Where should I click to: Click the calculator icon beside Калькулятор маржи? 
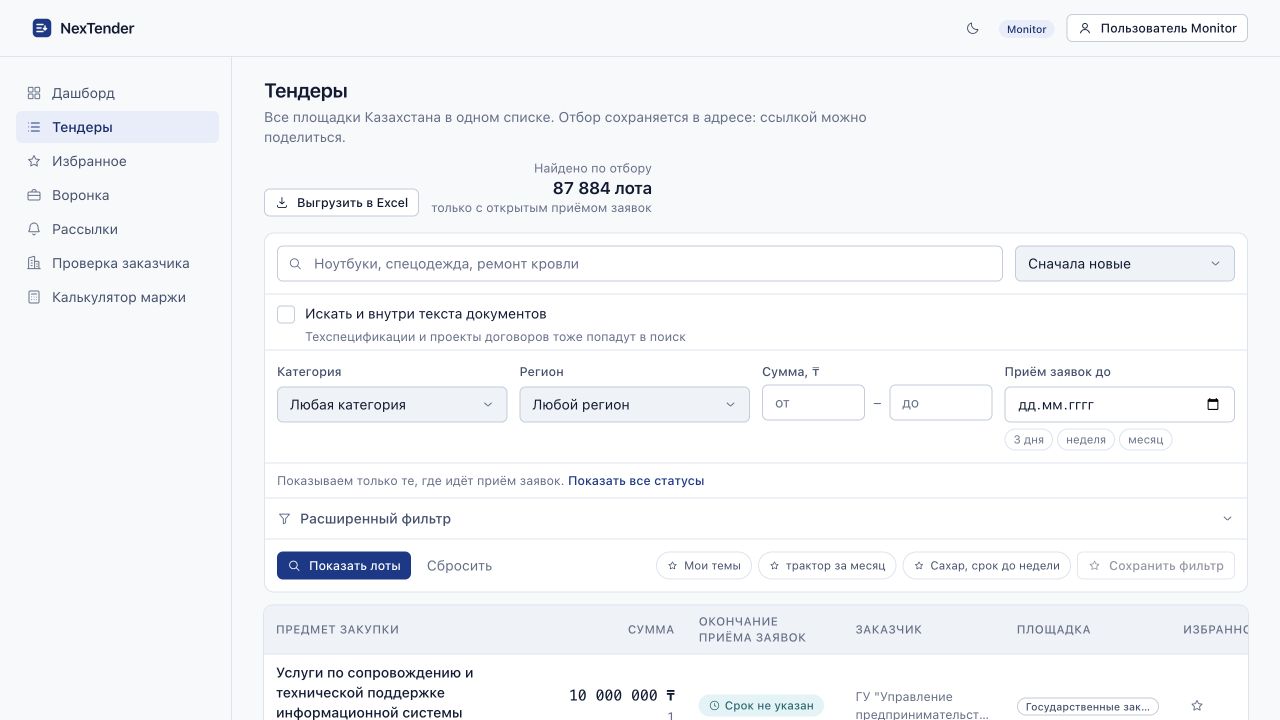coord(34,297)
